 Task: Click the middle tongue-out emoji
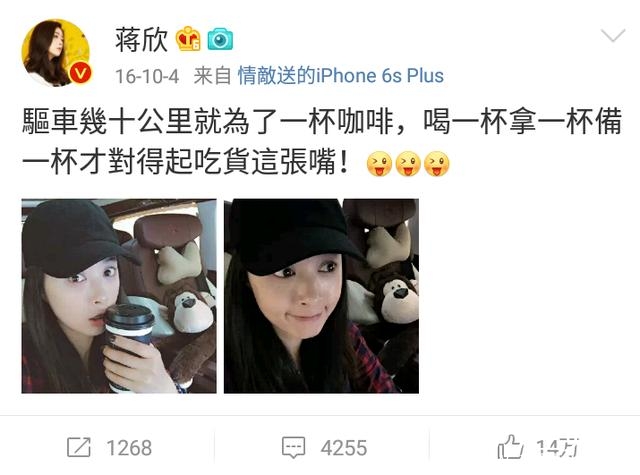[x=408, y=164]
